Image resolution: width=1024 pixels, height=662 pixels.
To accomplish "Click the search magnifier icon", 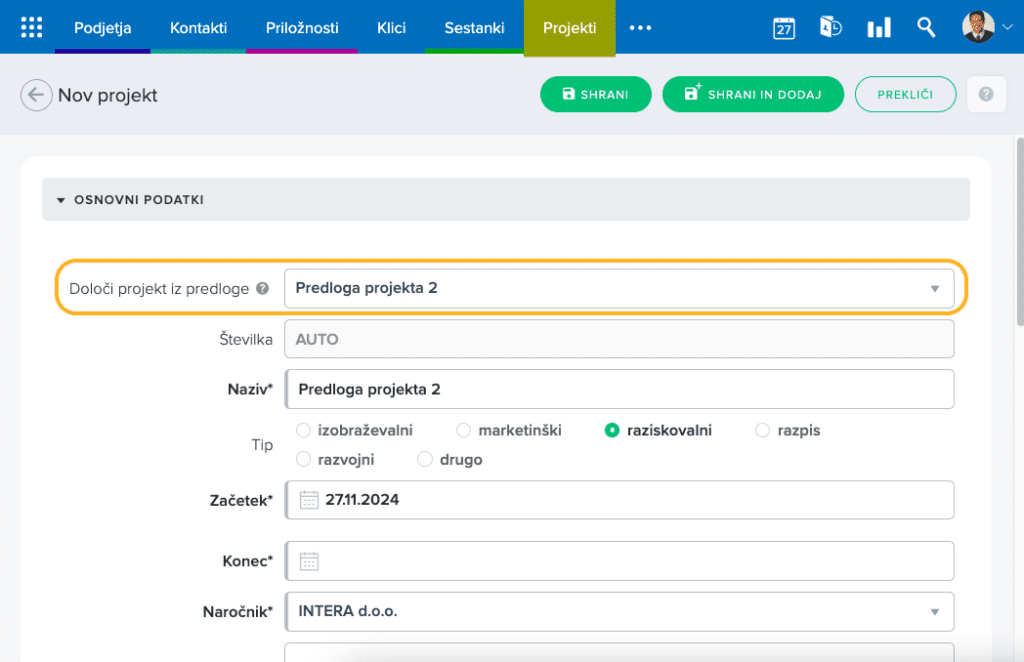I will pos(926,27).
